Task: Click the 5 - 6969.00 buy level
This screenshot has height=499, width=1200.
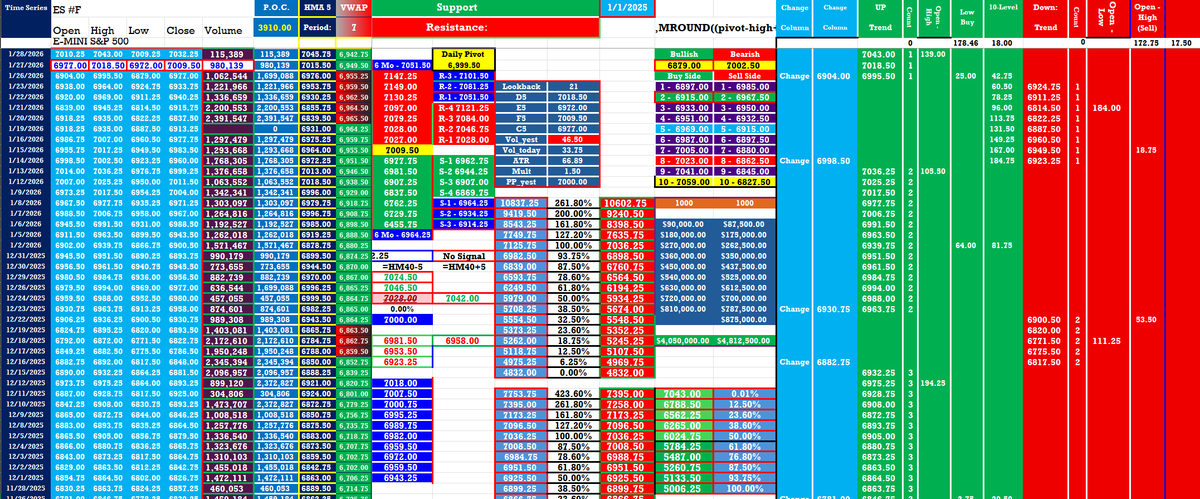Action: [x=682, y=128]
